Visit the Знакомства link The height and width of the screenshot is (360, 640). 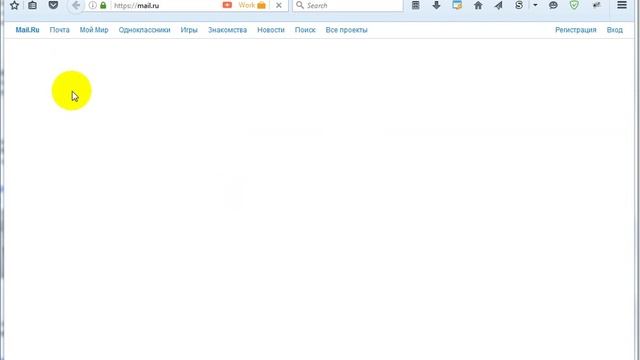pos(227,30)
